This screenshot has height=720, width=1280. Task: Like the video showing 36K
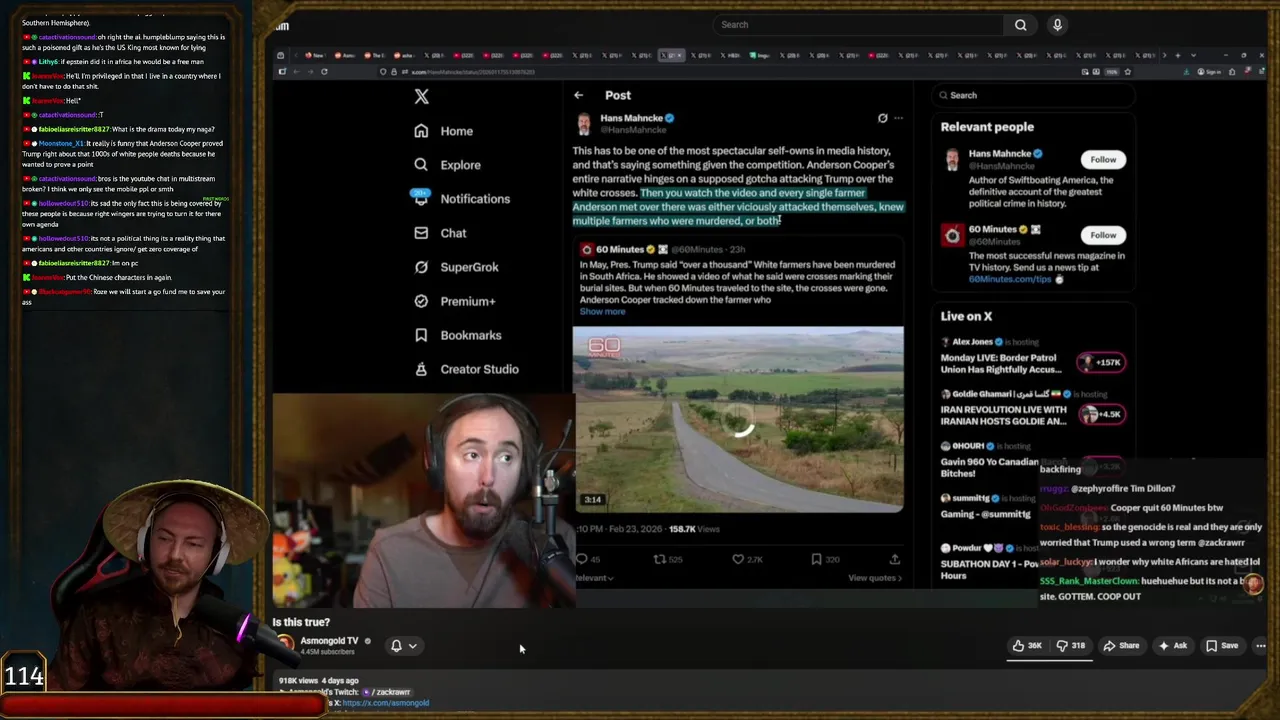1027,646
